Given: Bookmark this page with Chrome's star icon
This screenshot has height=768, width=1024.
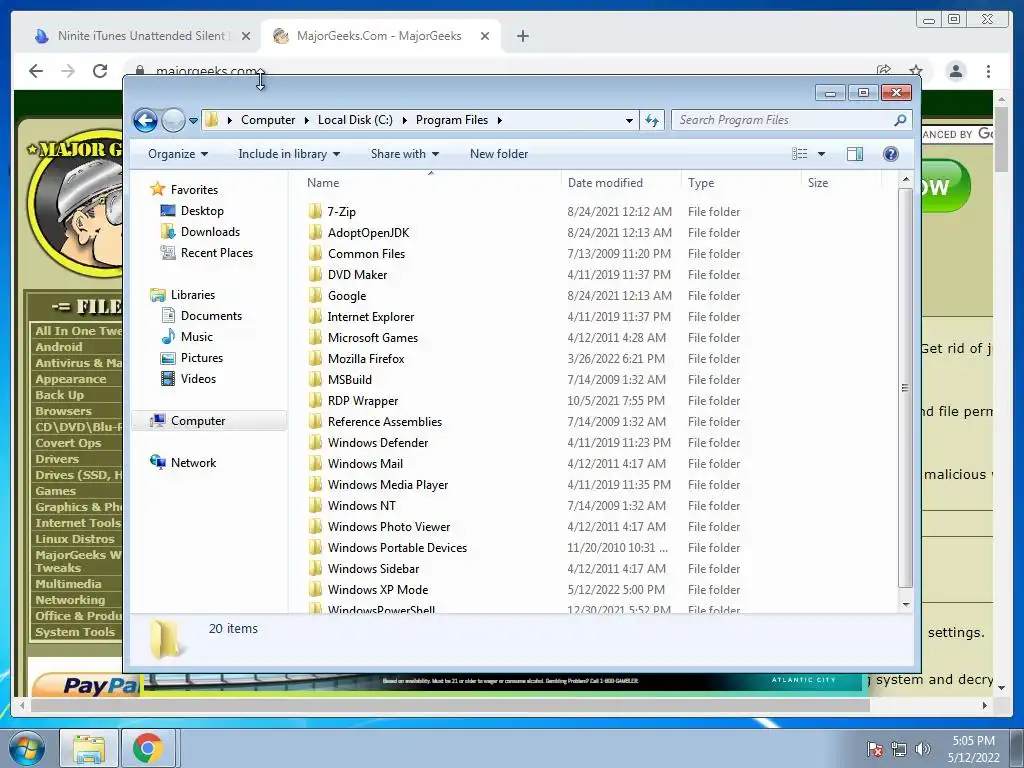Looking at the screenshot, I should point(916,71).
